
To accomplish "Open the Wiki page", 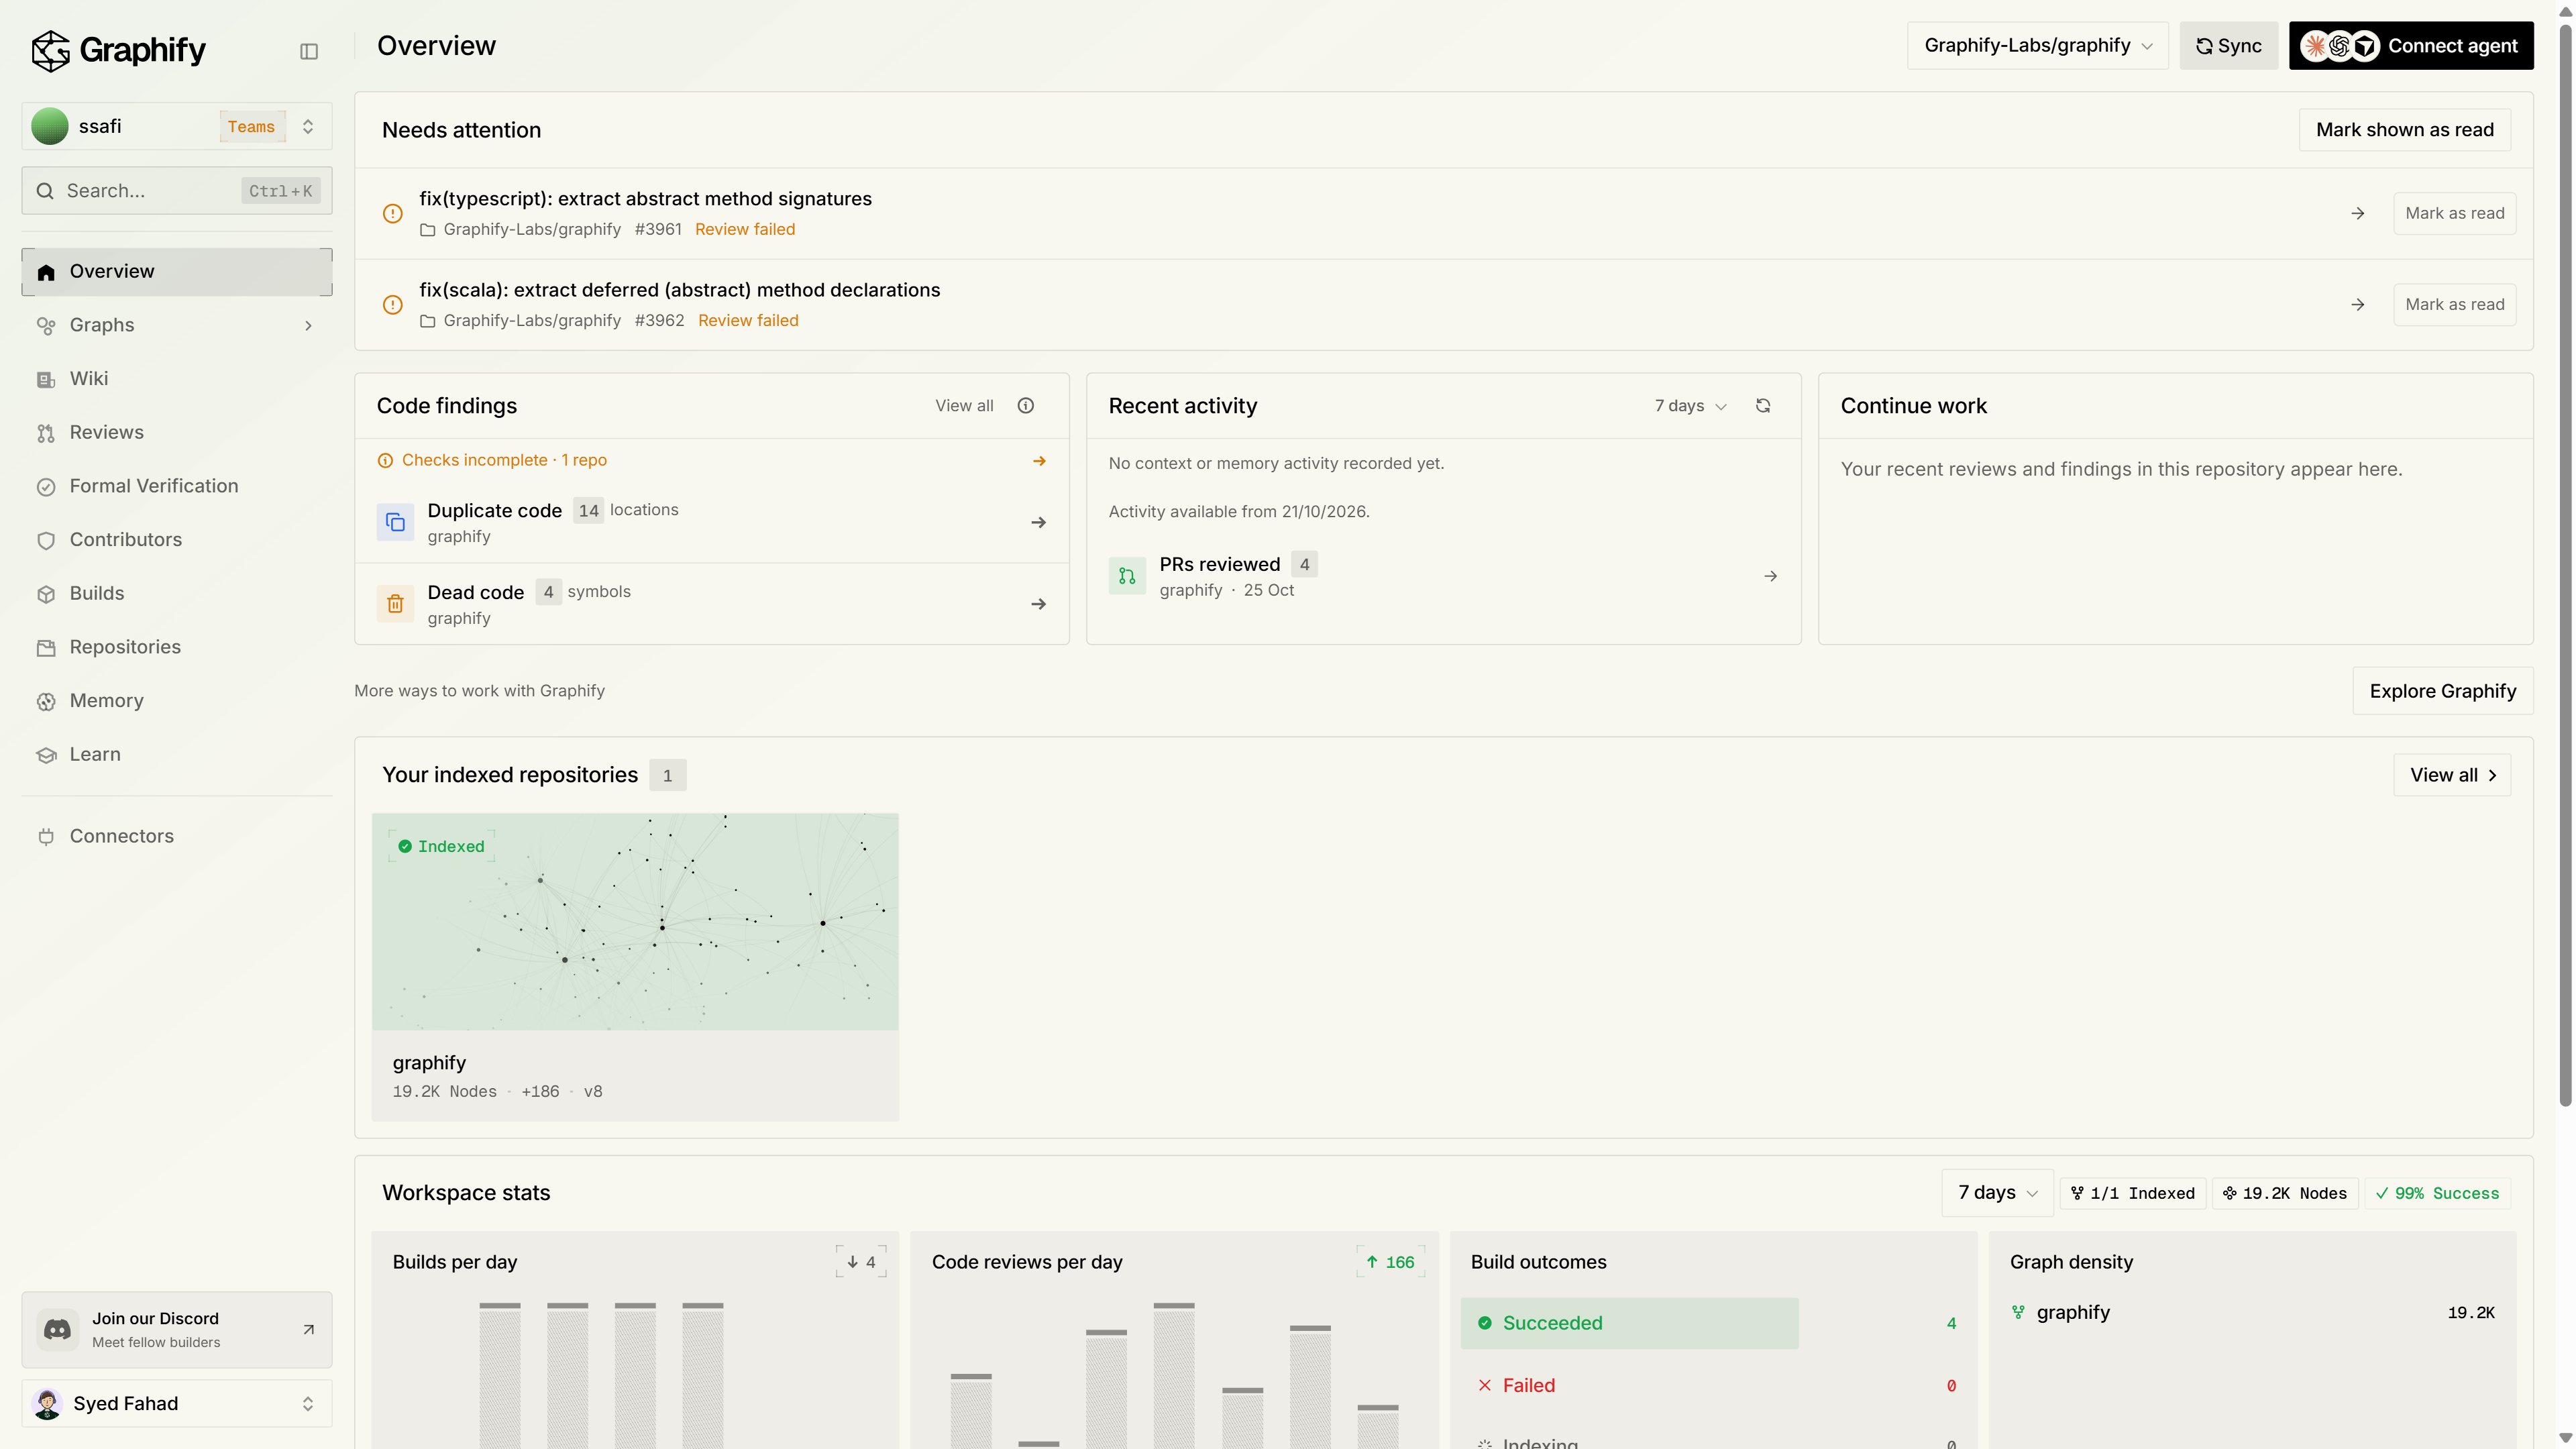I will (177, 379).
